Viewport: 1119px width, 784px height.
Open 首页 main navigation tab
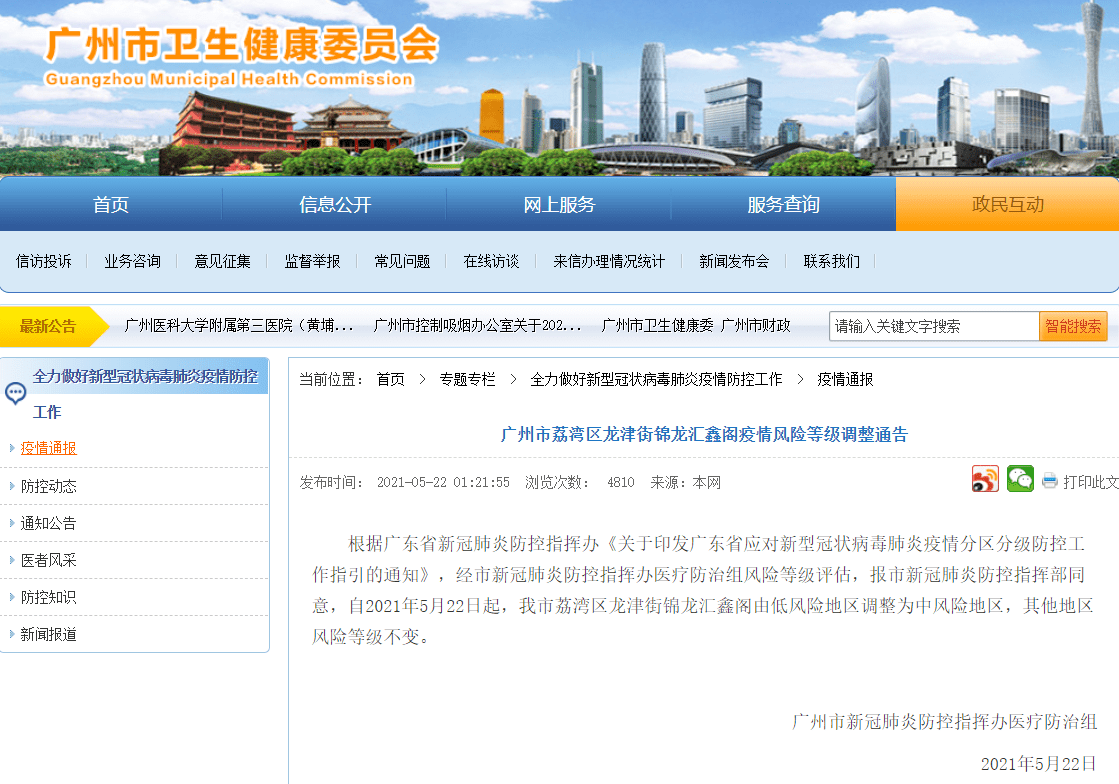(111, 205)
